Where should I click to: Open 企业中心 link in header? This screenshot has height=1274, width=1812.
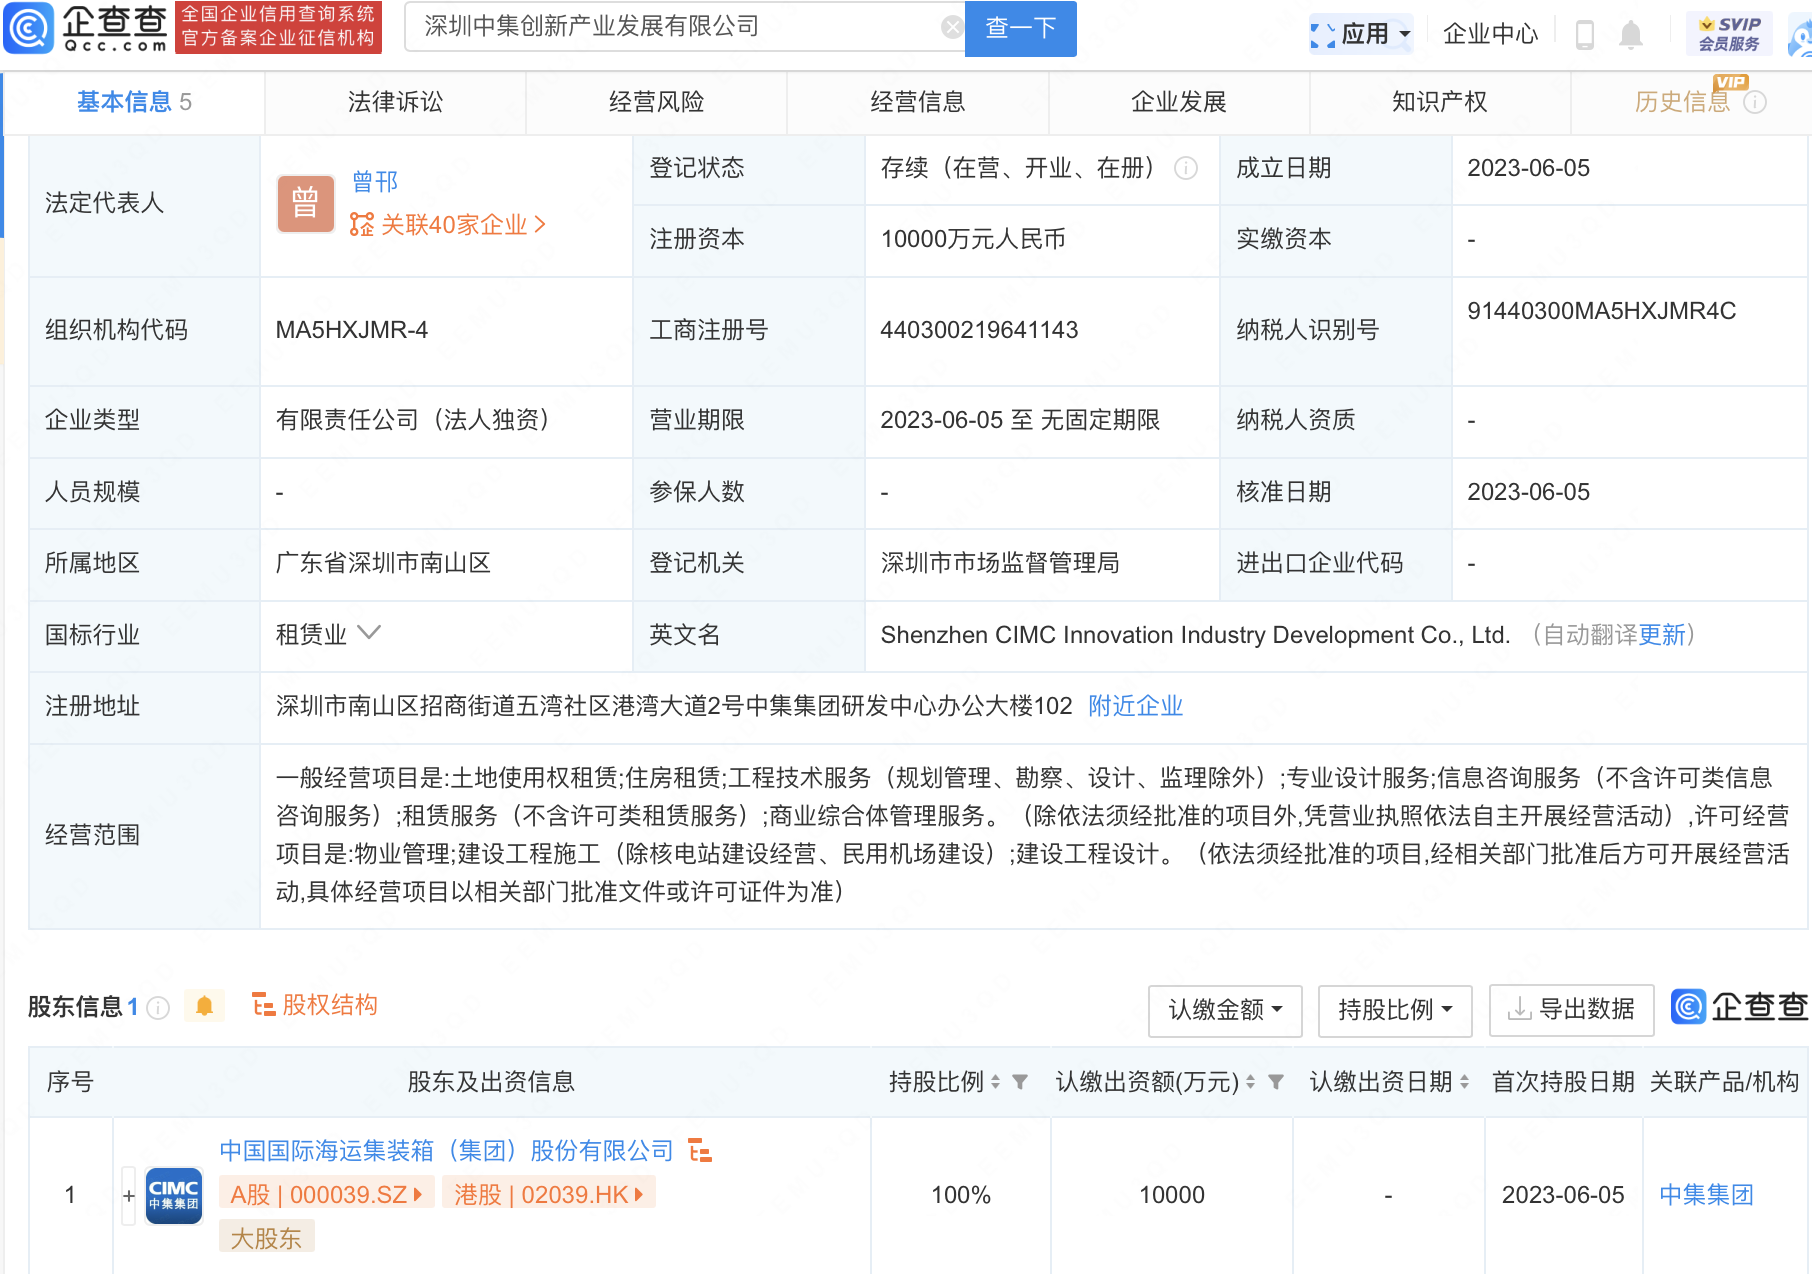click(1490, 34)
